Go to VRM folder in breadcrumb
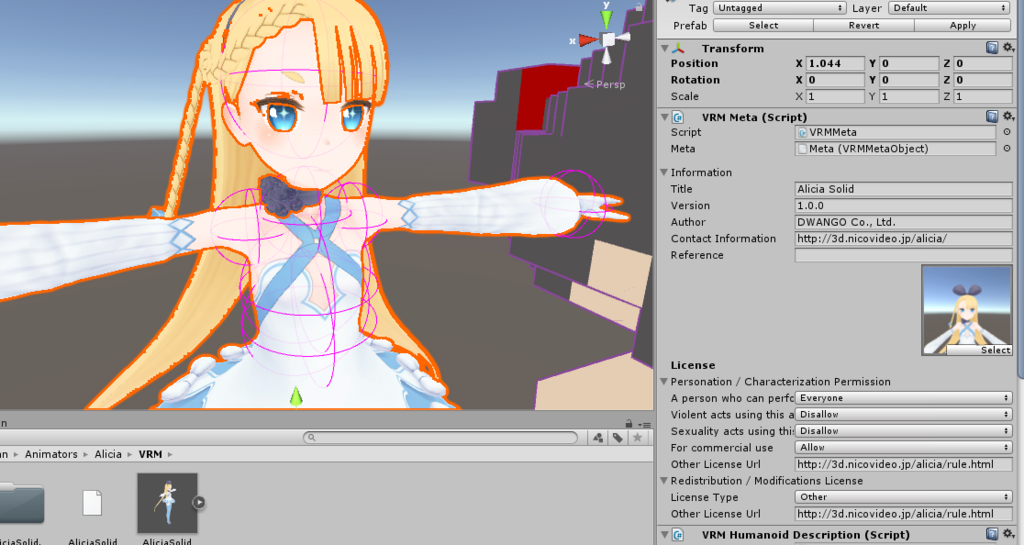 (x=150, y=454)
